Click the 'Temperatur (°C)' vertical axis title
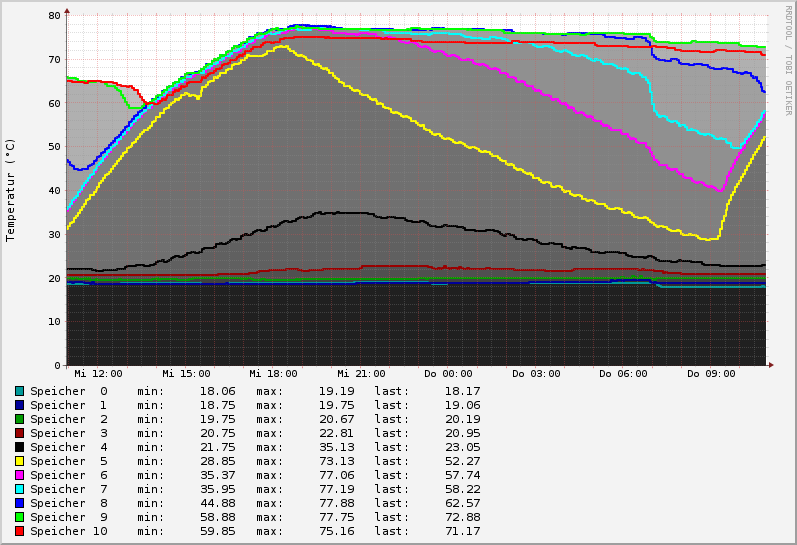The image size is (797, 545). click(x=11, y=190)
